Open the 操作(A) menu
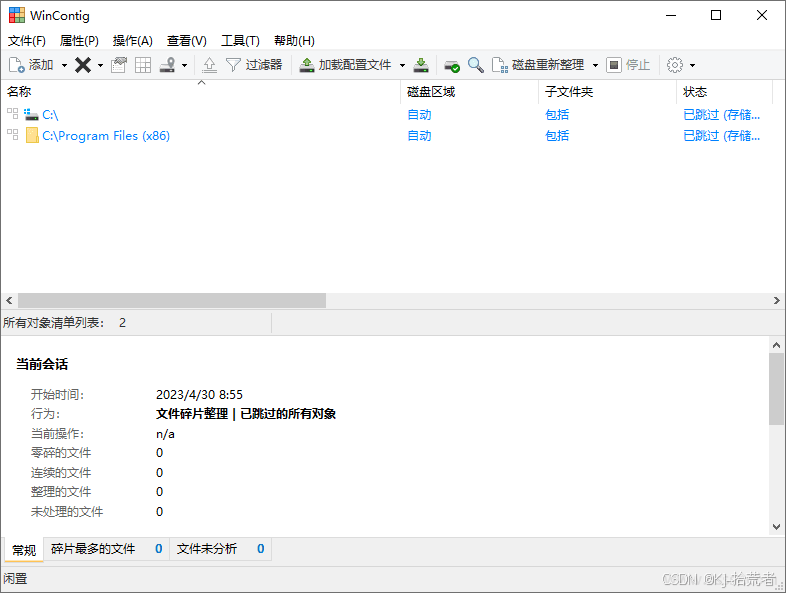 pos(132,41)
